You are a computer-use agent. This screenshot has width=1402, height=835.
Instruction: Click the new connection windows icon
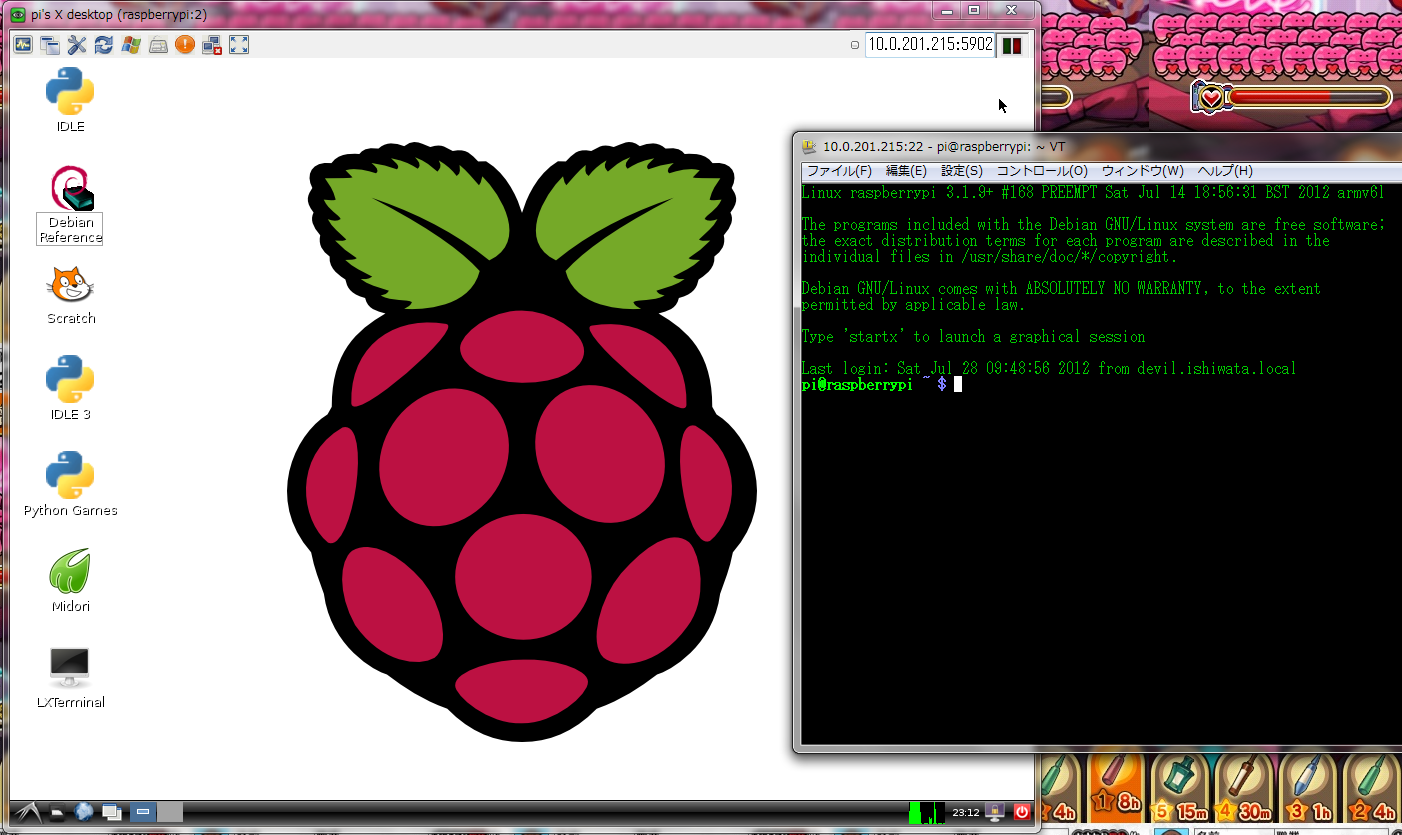point(49,44)
